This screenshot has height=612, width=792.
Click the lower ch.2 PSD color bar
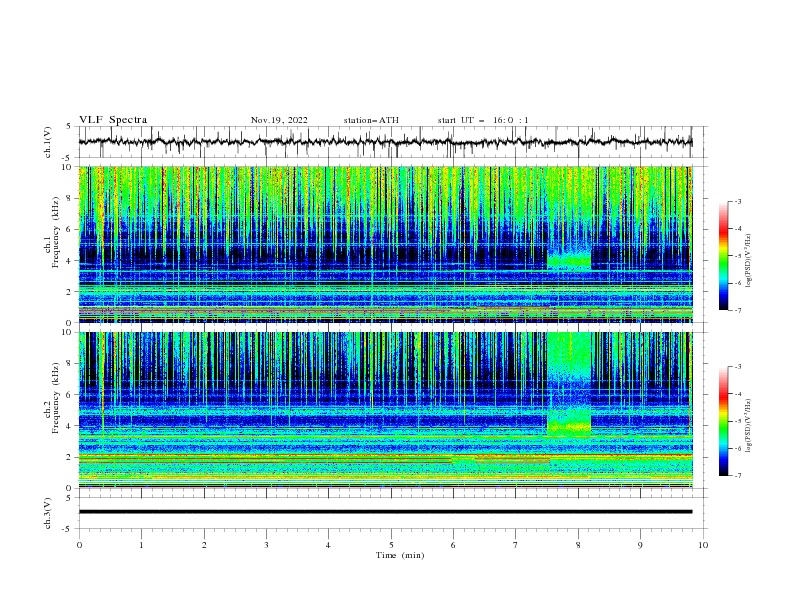click(x=724, y=421)
